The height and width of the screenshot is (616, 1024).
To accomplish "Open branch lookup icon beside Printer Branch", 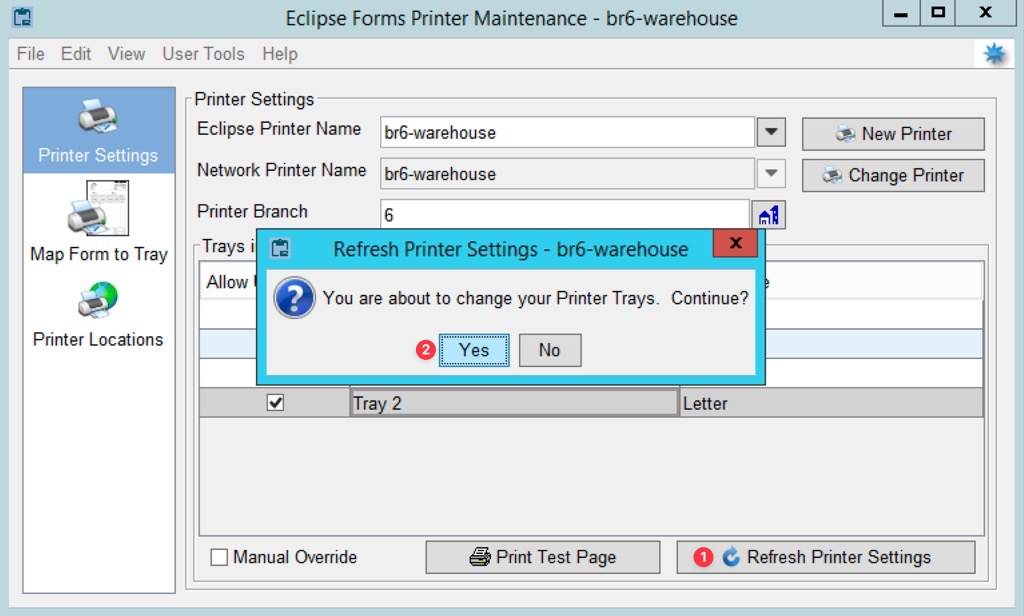I will click(769, 214).
